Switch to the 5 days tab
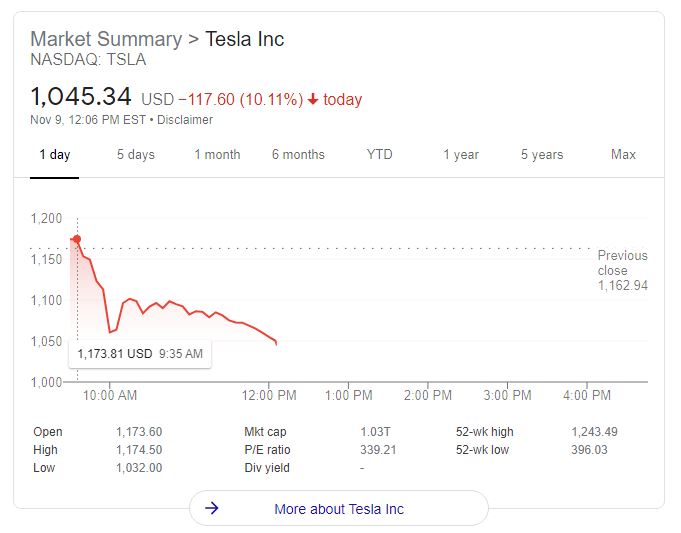The height and width of the screenshot is (533, 681). tap(135, 155)
